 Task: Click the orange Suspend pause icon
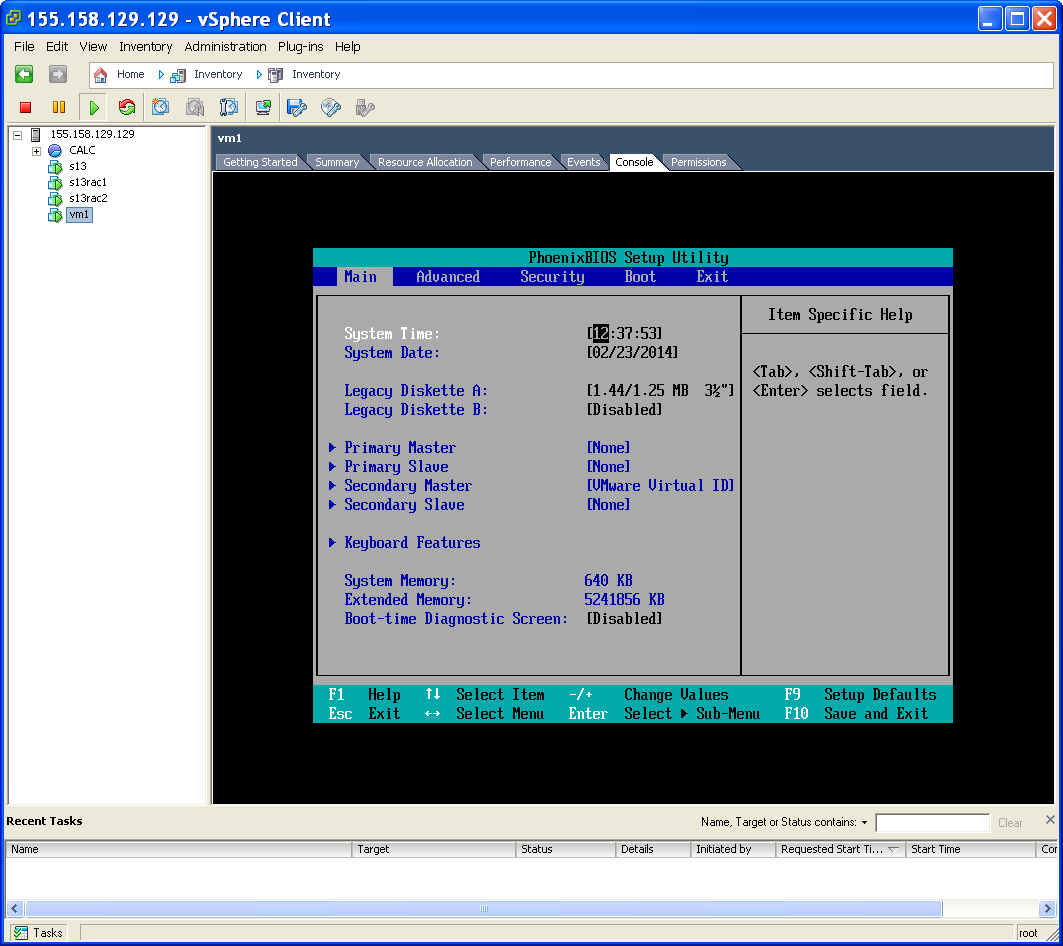(x=59, y=107)
